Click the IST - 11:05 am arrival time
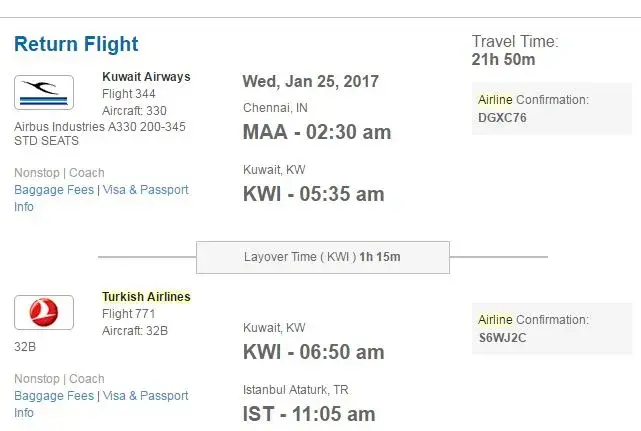The image size is (641, 431). tap(309, 413)
